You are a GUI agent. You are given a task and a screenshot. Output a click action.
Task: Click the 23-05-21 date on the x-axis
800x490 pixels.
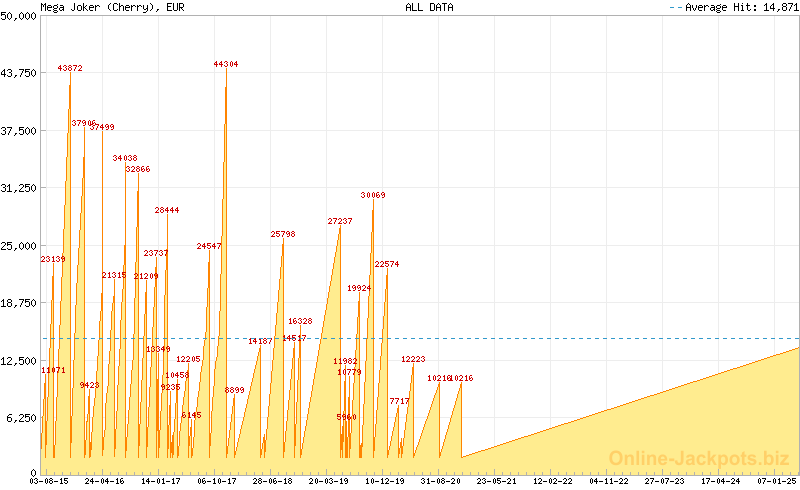tap(496, 481)
